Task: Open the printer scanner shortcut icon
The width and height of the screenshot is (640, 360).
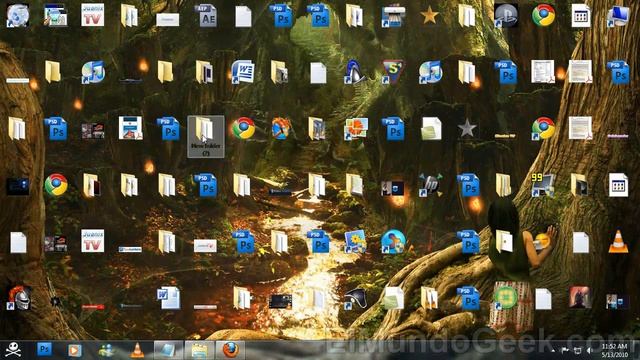Action: click(x=393, y=16)
